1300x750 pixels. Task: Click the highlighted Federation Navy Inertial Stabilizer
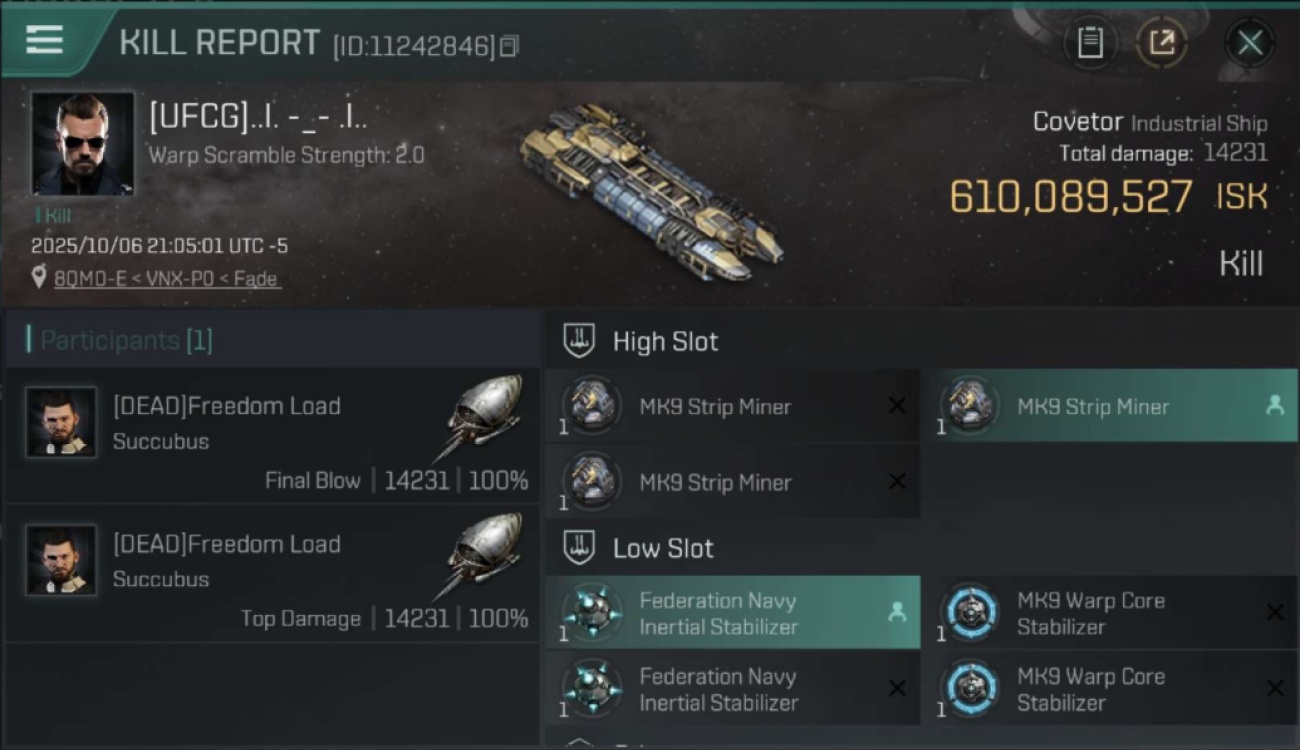tap(732, 613)
